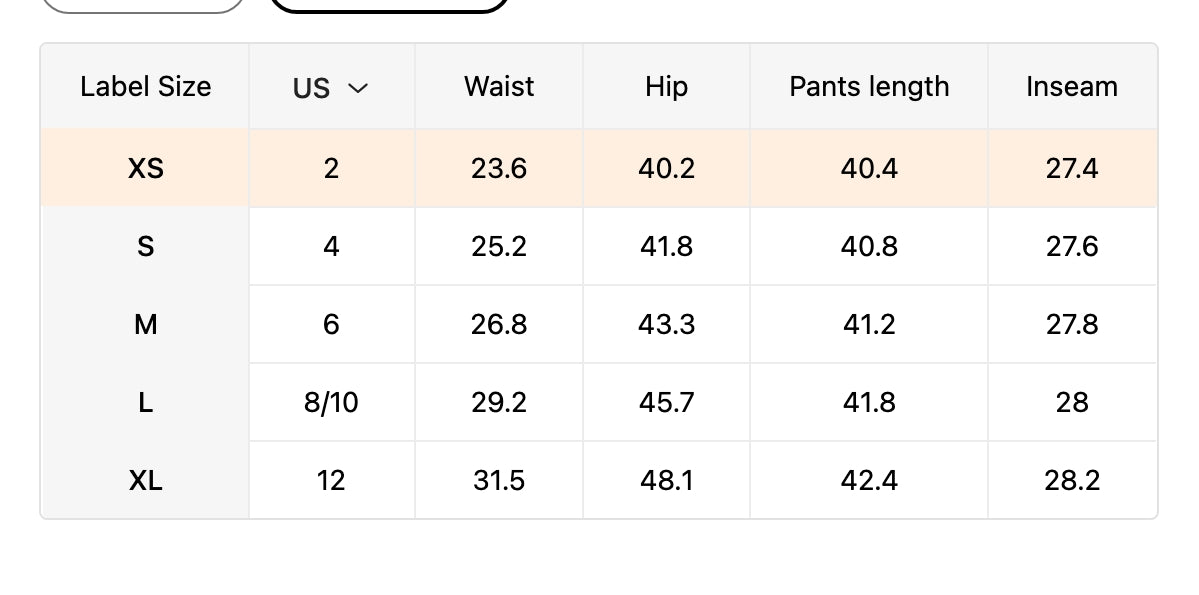This screenshot has height=595, width=1199.
Task: Click the 8/10 US size cell
Action: tap(331, 402)
